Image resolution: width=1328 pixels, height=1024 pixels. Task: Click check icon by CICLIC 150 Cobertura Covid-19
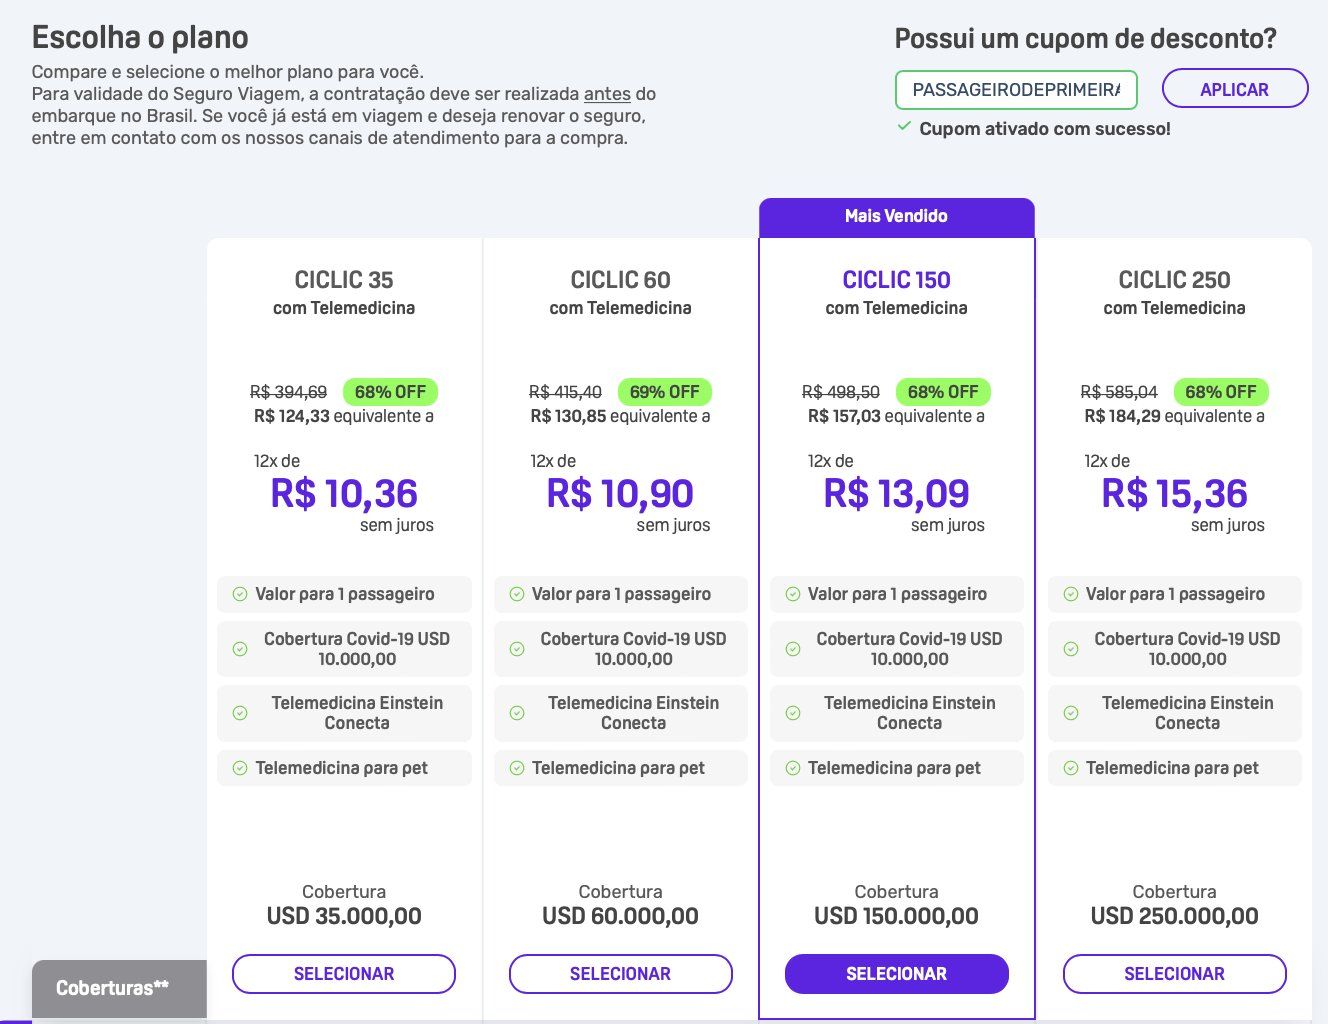click(x=793, y=649)
